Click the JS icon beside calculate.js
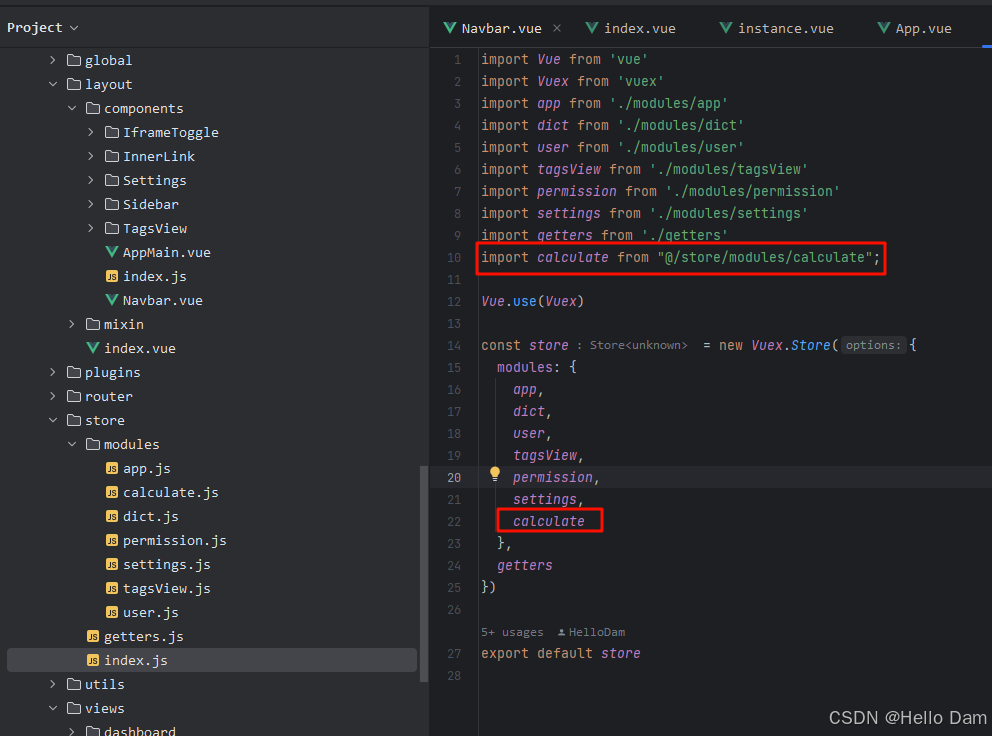This screenshot has height=736, width=992. (x=112, y=492)
